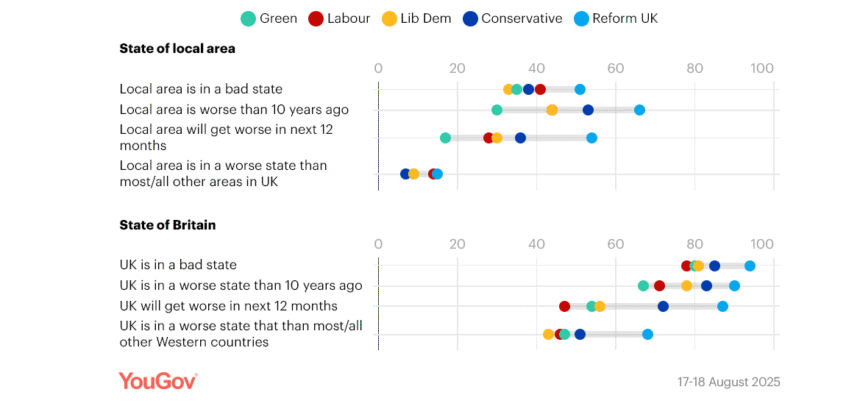Toggle the Labour series via legend label

pyautogui.click(x=349, y=19)
